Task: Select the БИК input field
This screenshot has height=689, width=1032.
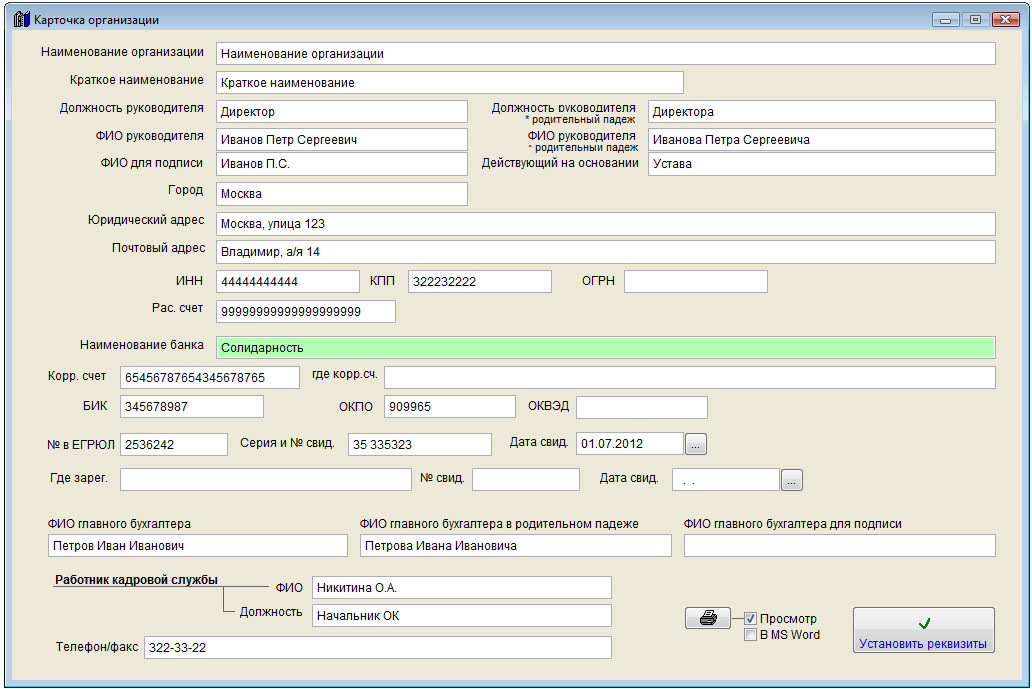Action: (191, 407)
